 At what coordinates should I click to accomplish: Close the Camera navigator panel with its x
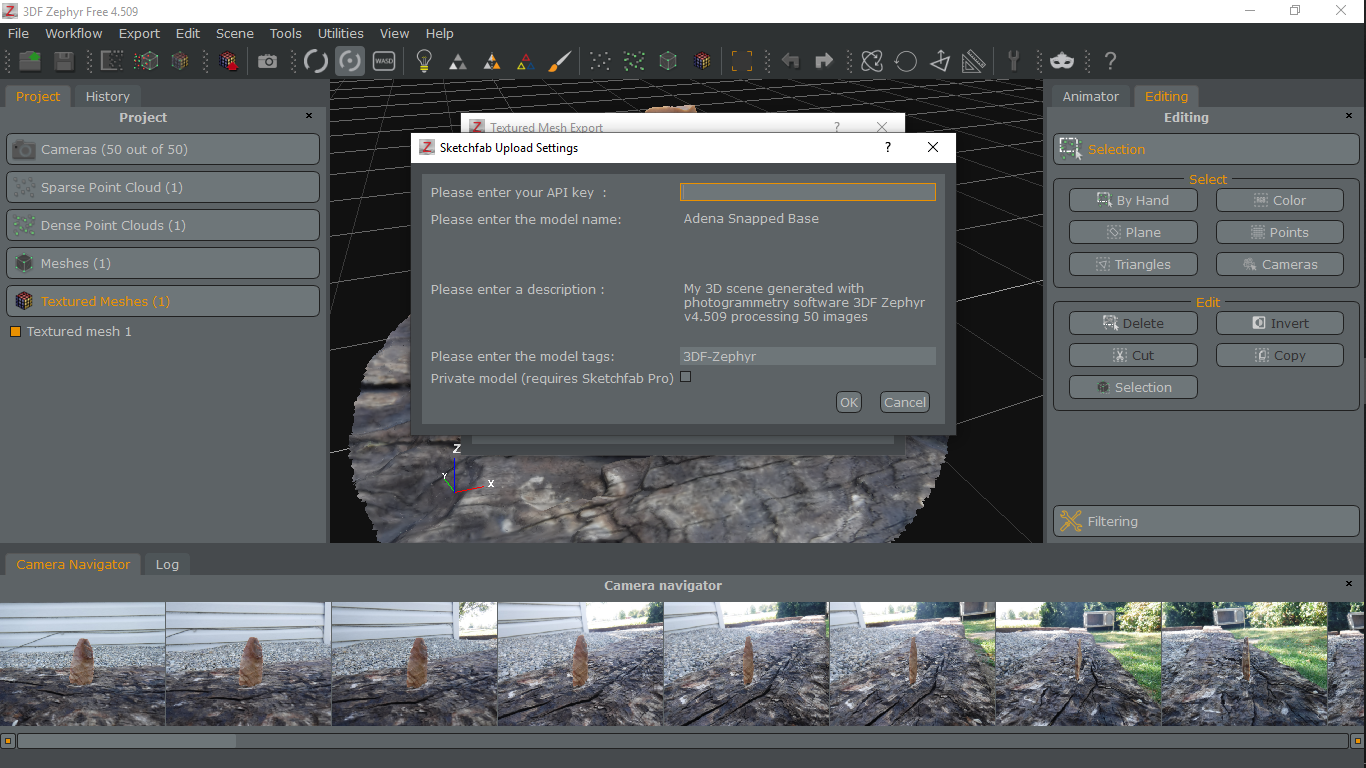pyautogui.click(x=1349, y=584)
